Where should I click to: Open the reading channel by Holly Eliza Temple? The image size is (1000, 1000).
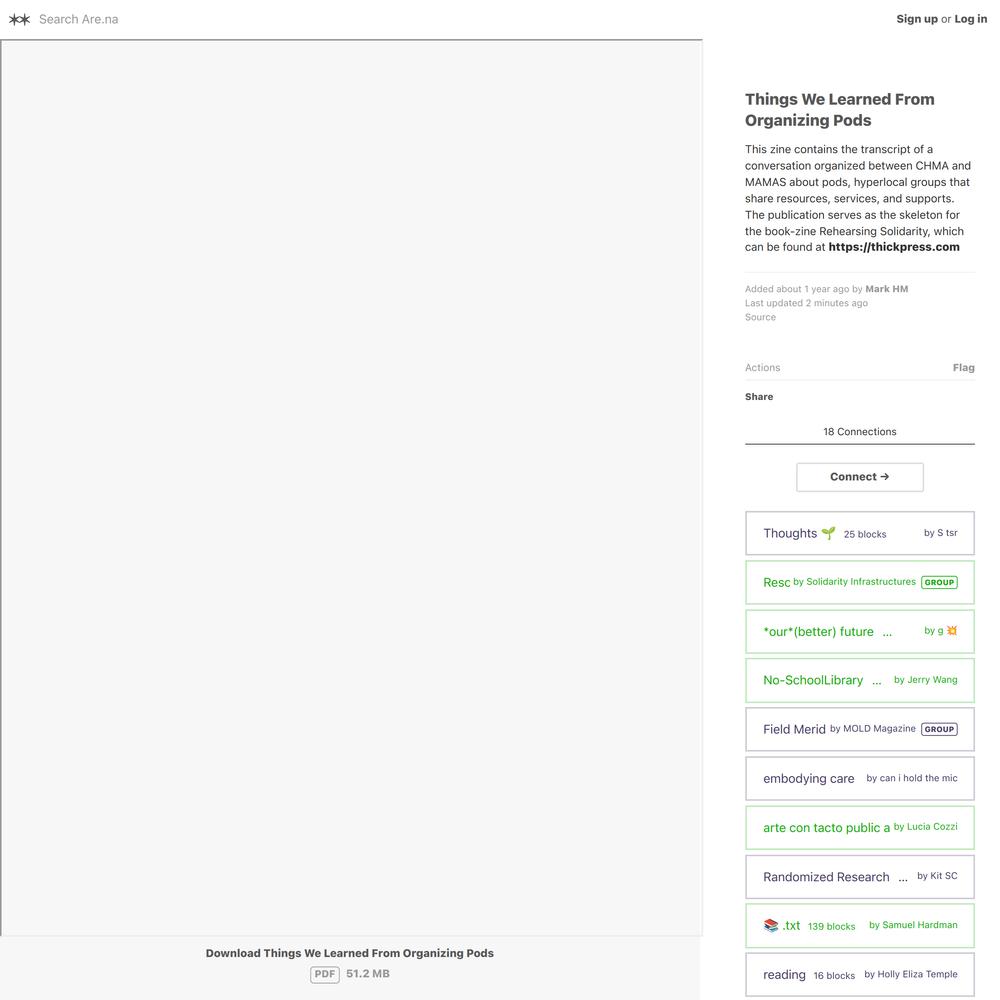pos(860,974)
